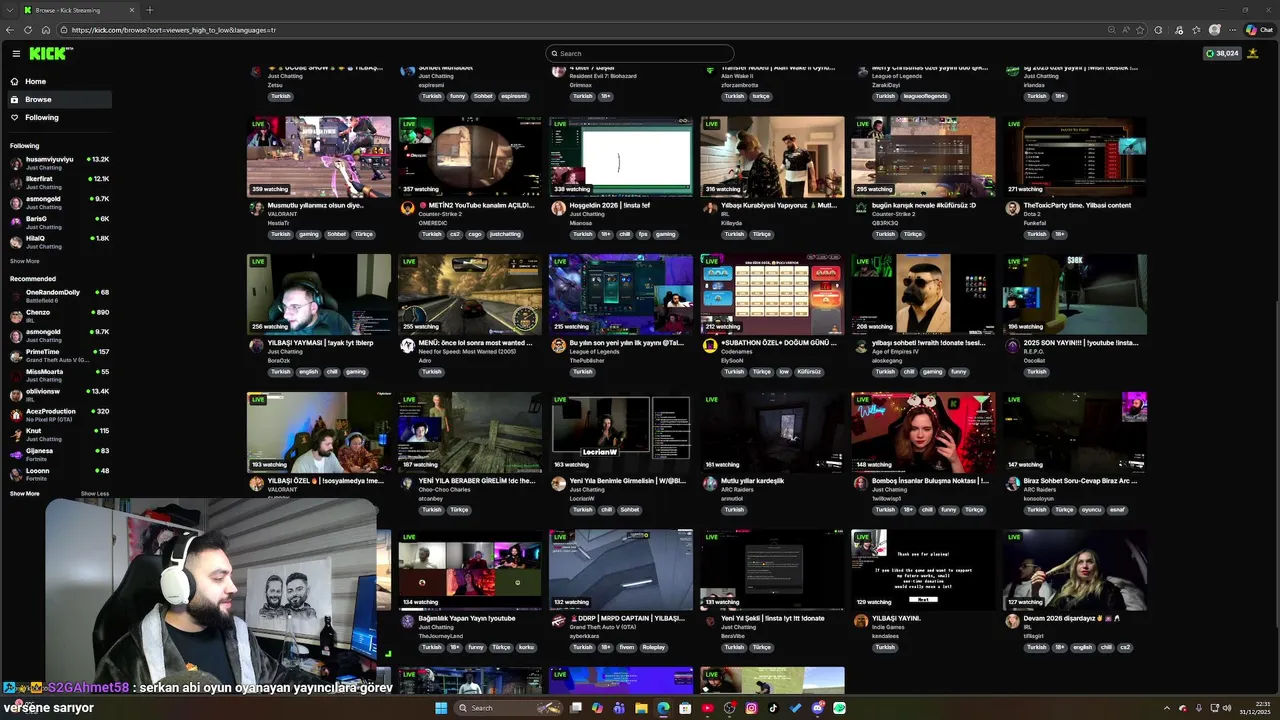The width and height of the screenshot is (1280, 720).
Task: Open the volume icon in system tray
Action: 1227,708
